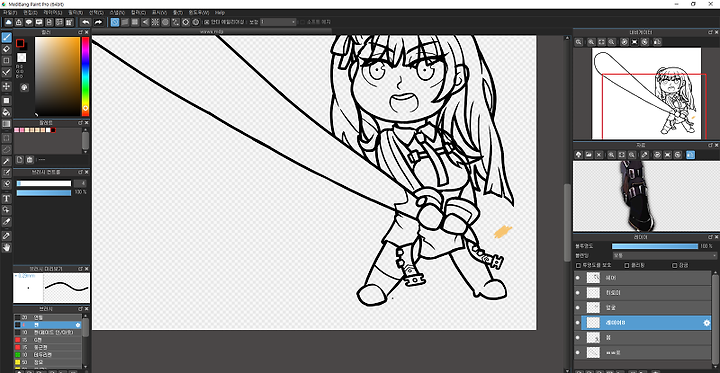Open the Help menu
Viewport: 720px width, 373px height.
220,13
